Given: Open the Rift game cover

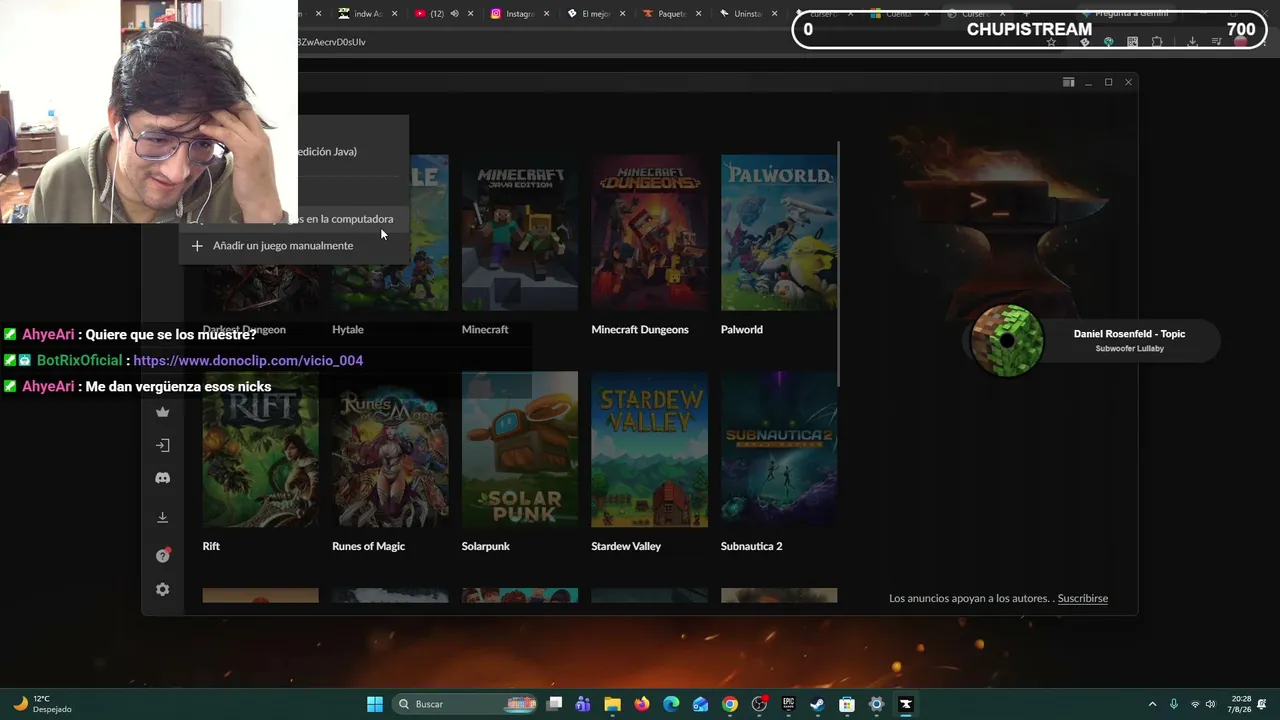Looking at the screenshot, I should [260, 449].
